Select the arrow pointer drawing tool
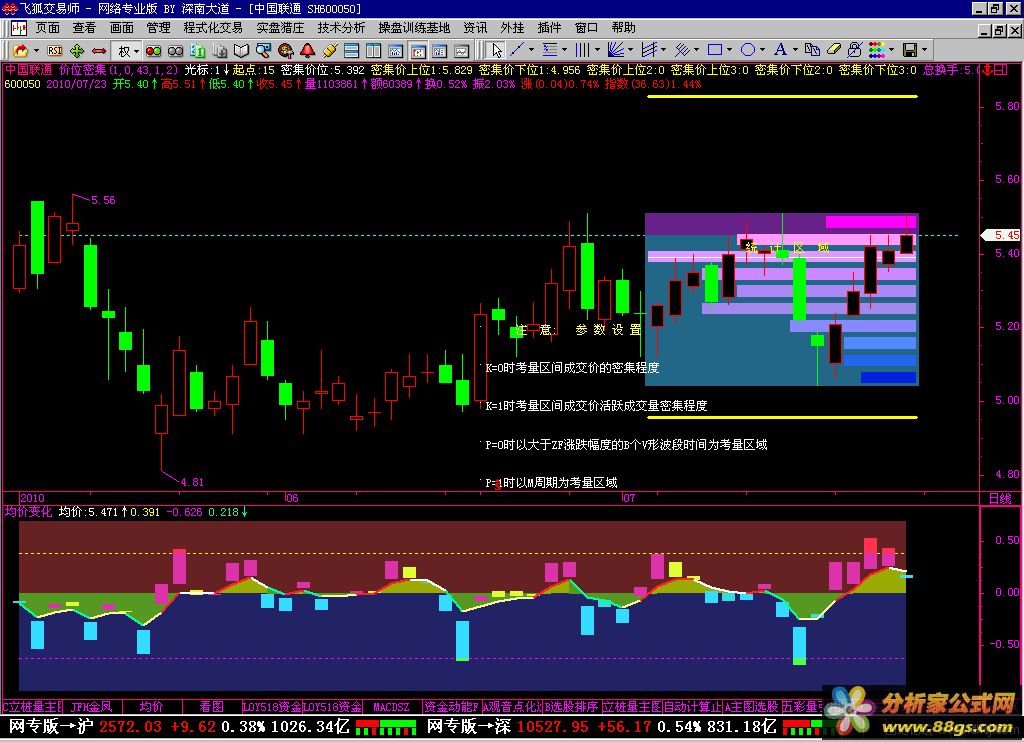Image resolution: width=1024 pixels, height=742 pixels. [x=497, y=50]
